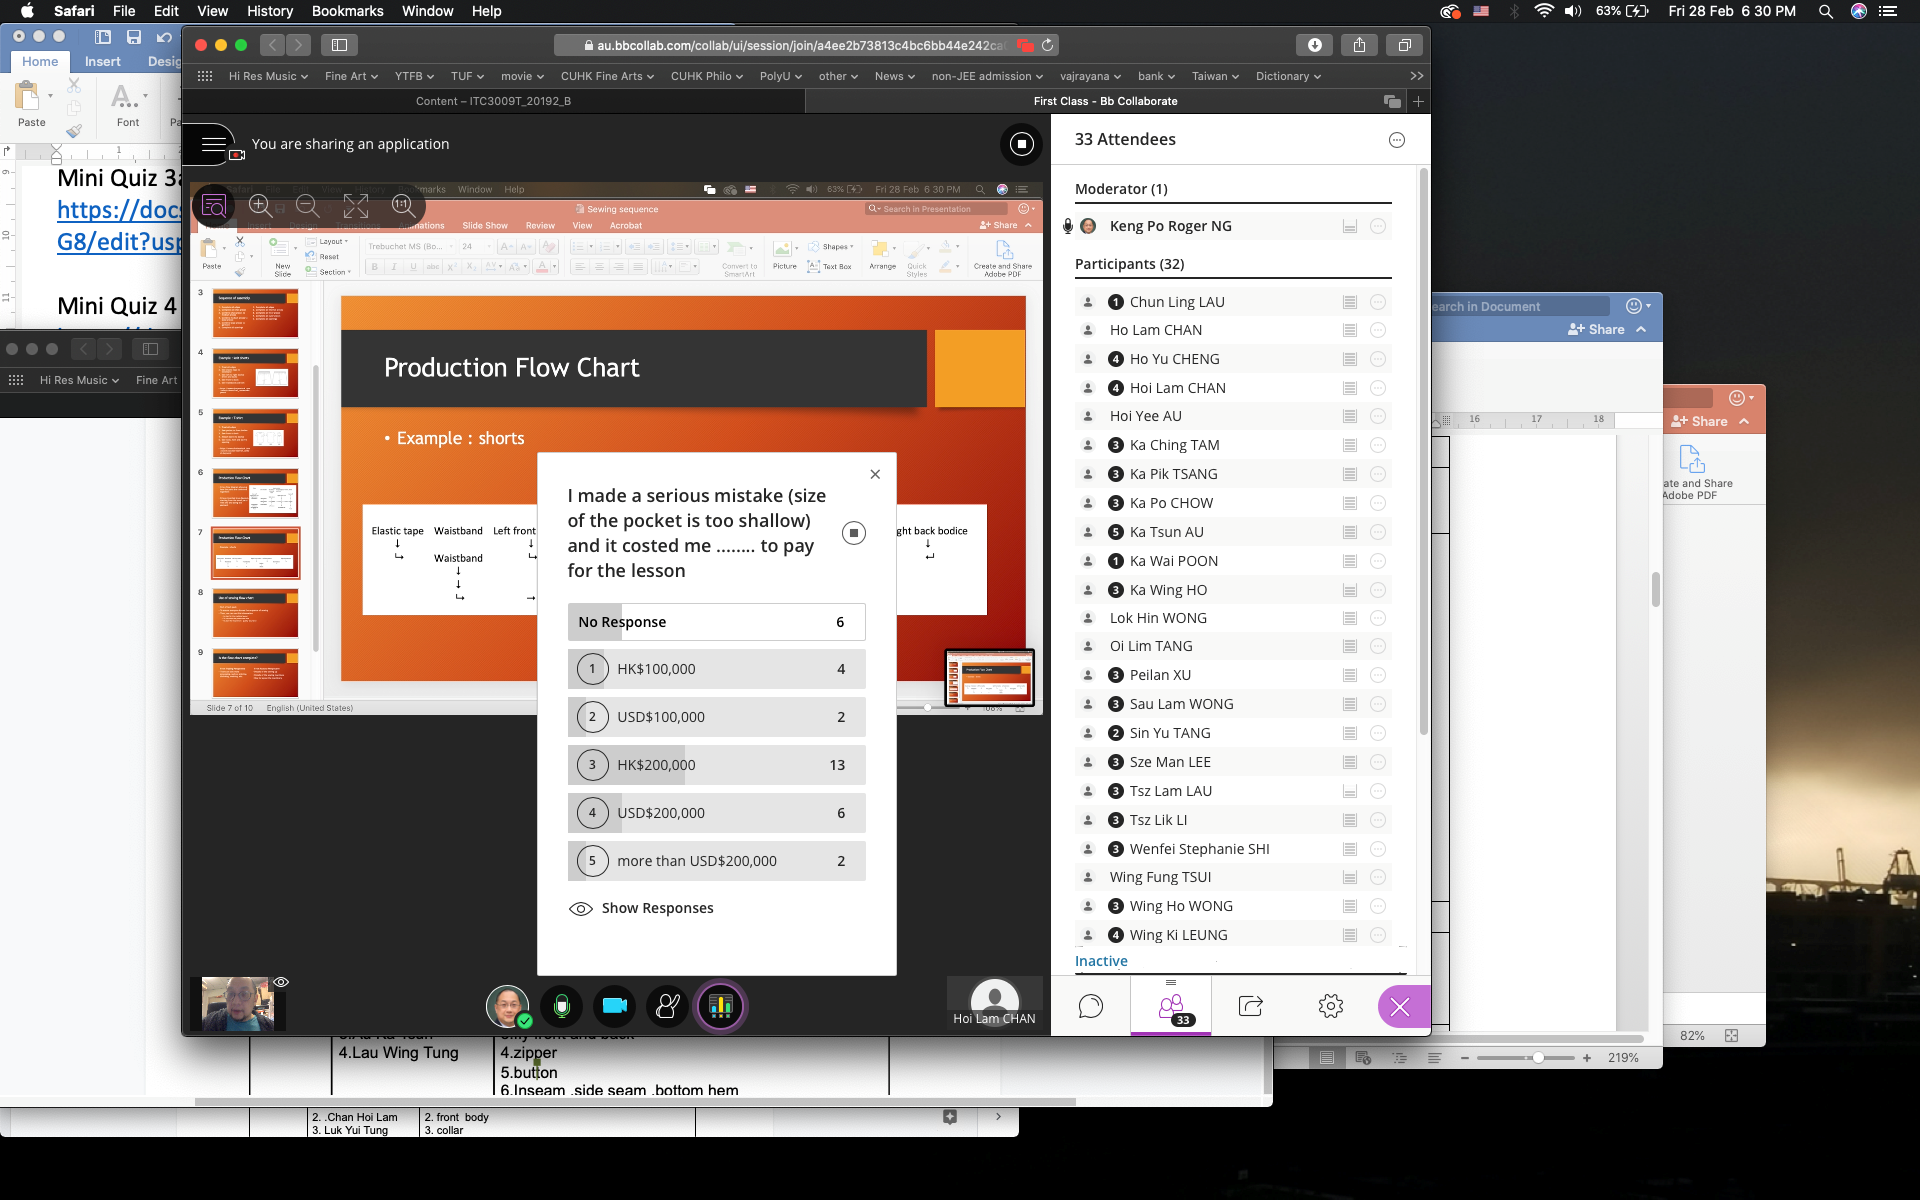Click the Word zoom slider handle
Viewport: 1920px width, 1200px height.
tap(1538, 1057)
